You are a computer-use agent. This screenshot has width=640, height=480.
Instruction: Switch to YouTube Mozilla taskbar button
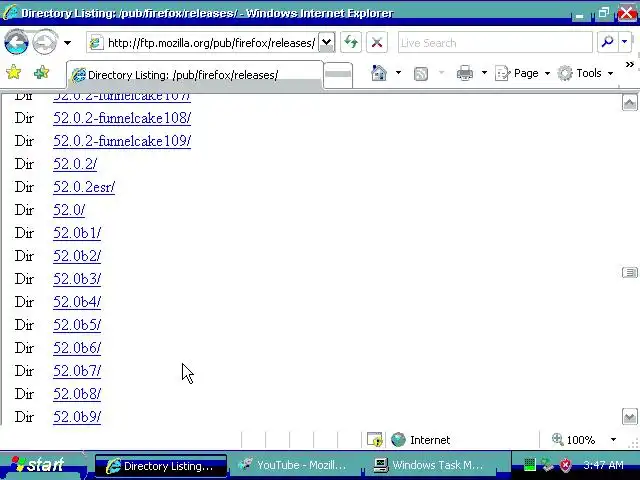295,465
